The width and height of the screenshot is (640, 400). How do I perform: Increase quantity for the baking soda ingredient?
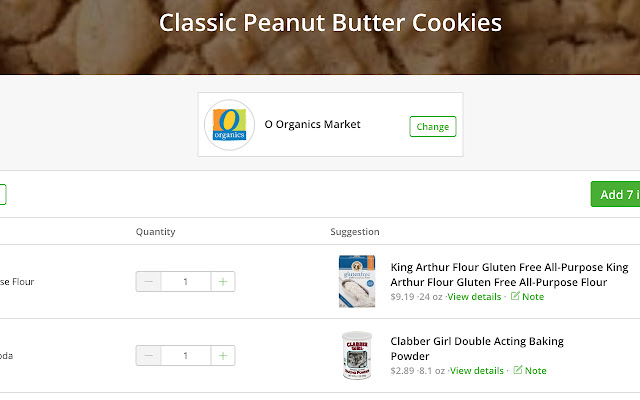[x=223, y=355]
